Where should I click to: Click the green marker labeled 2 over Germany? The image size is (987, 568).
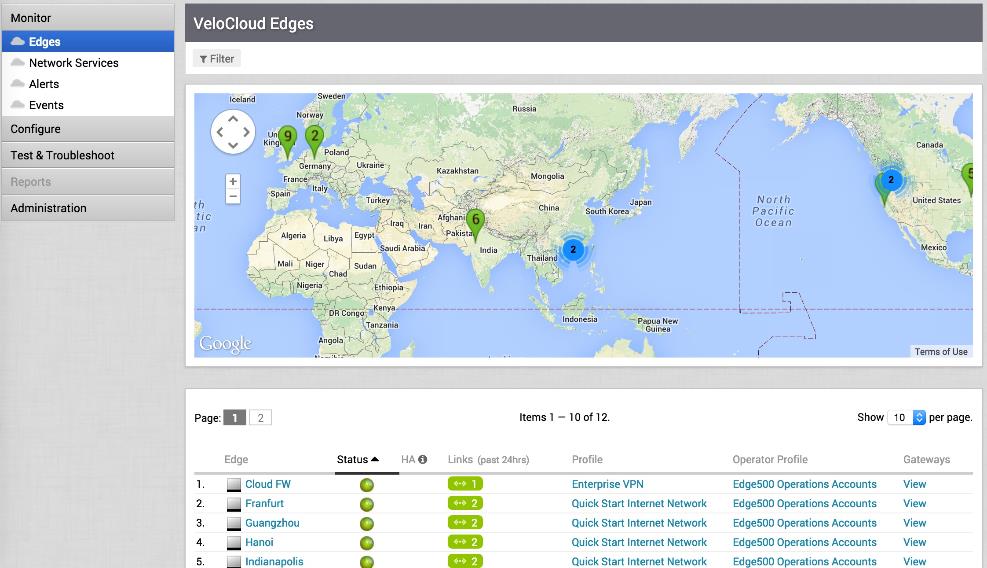tap(314, 140)
